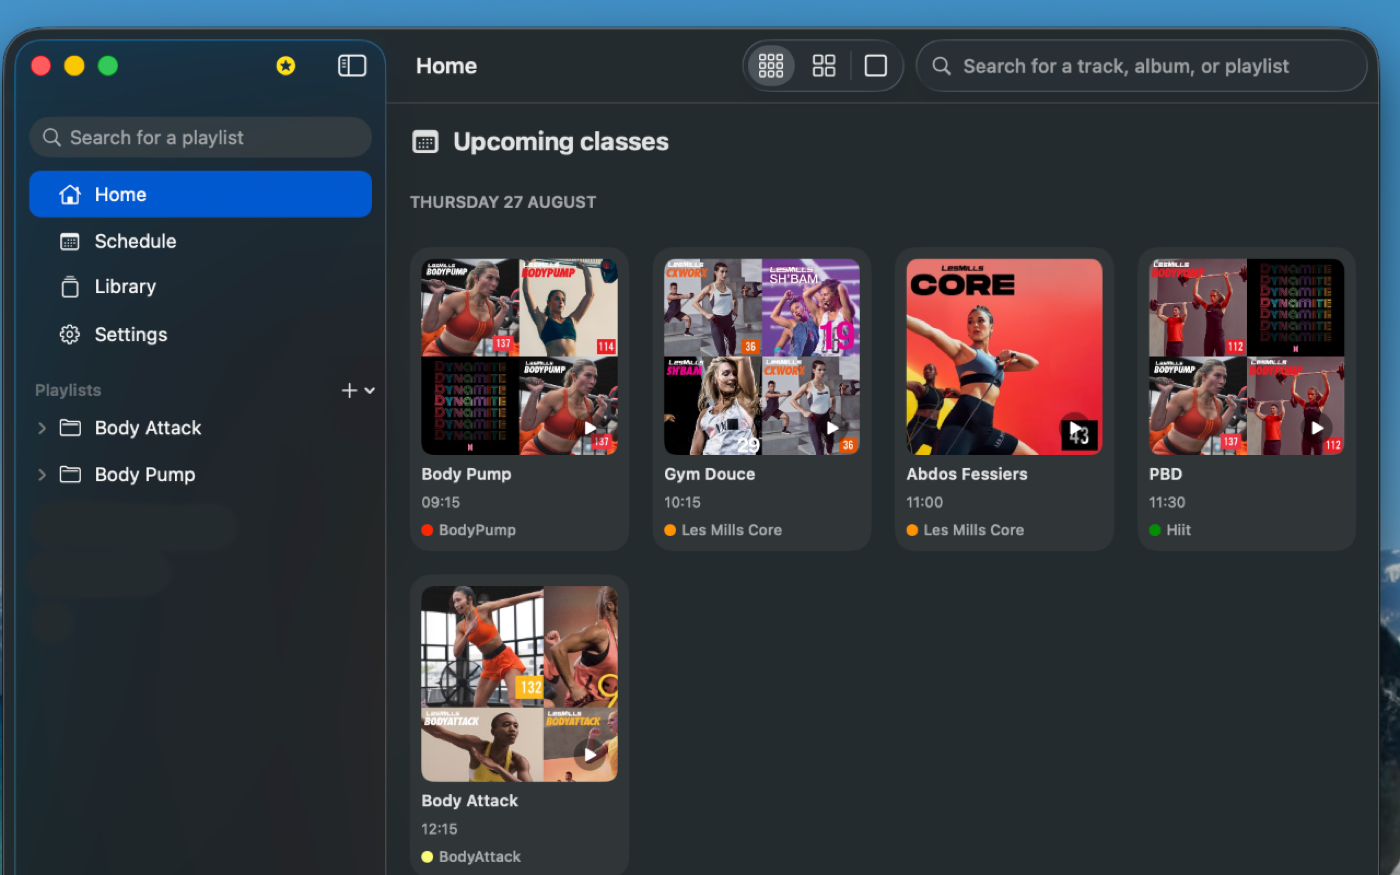Image resolution: width=1400 pixels, height=875 pixels.
Task: Click Les Mills Core under Abdos Fessiers
Action: tap(973, 530)
